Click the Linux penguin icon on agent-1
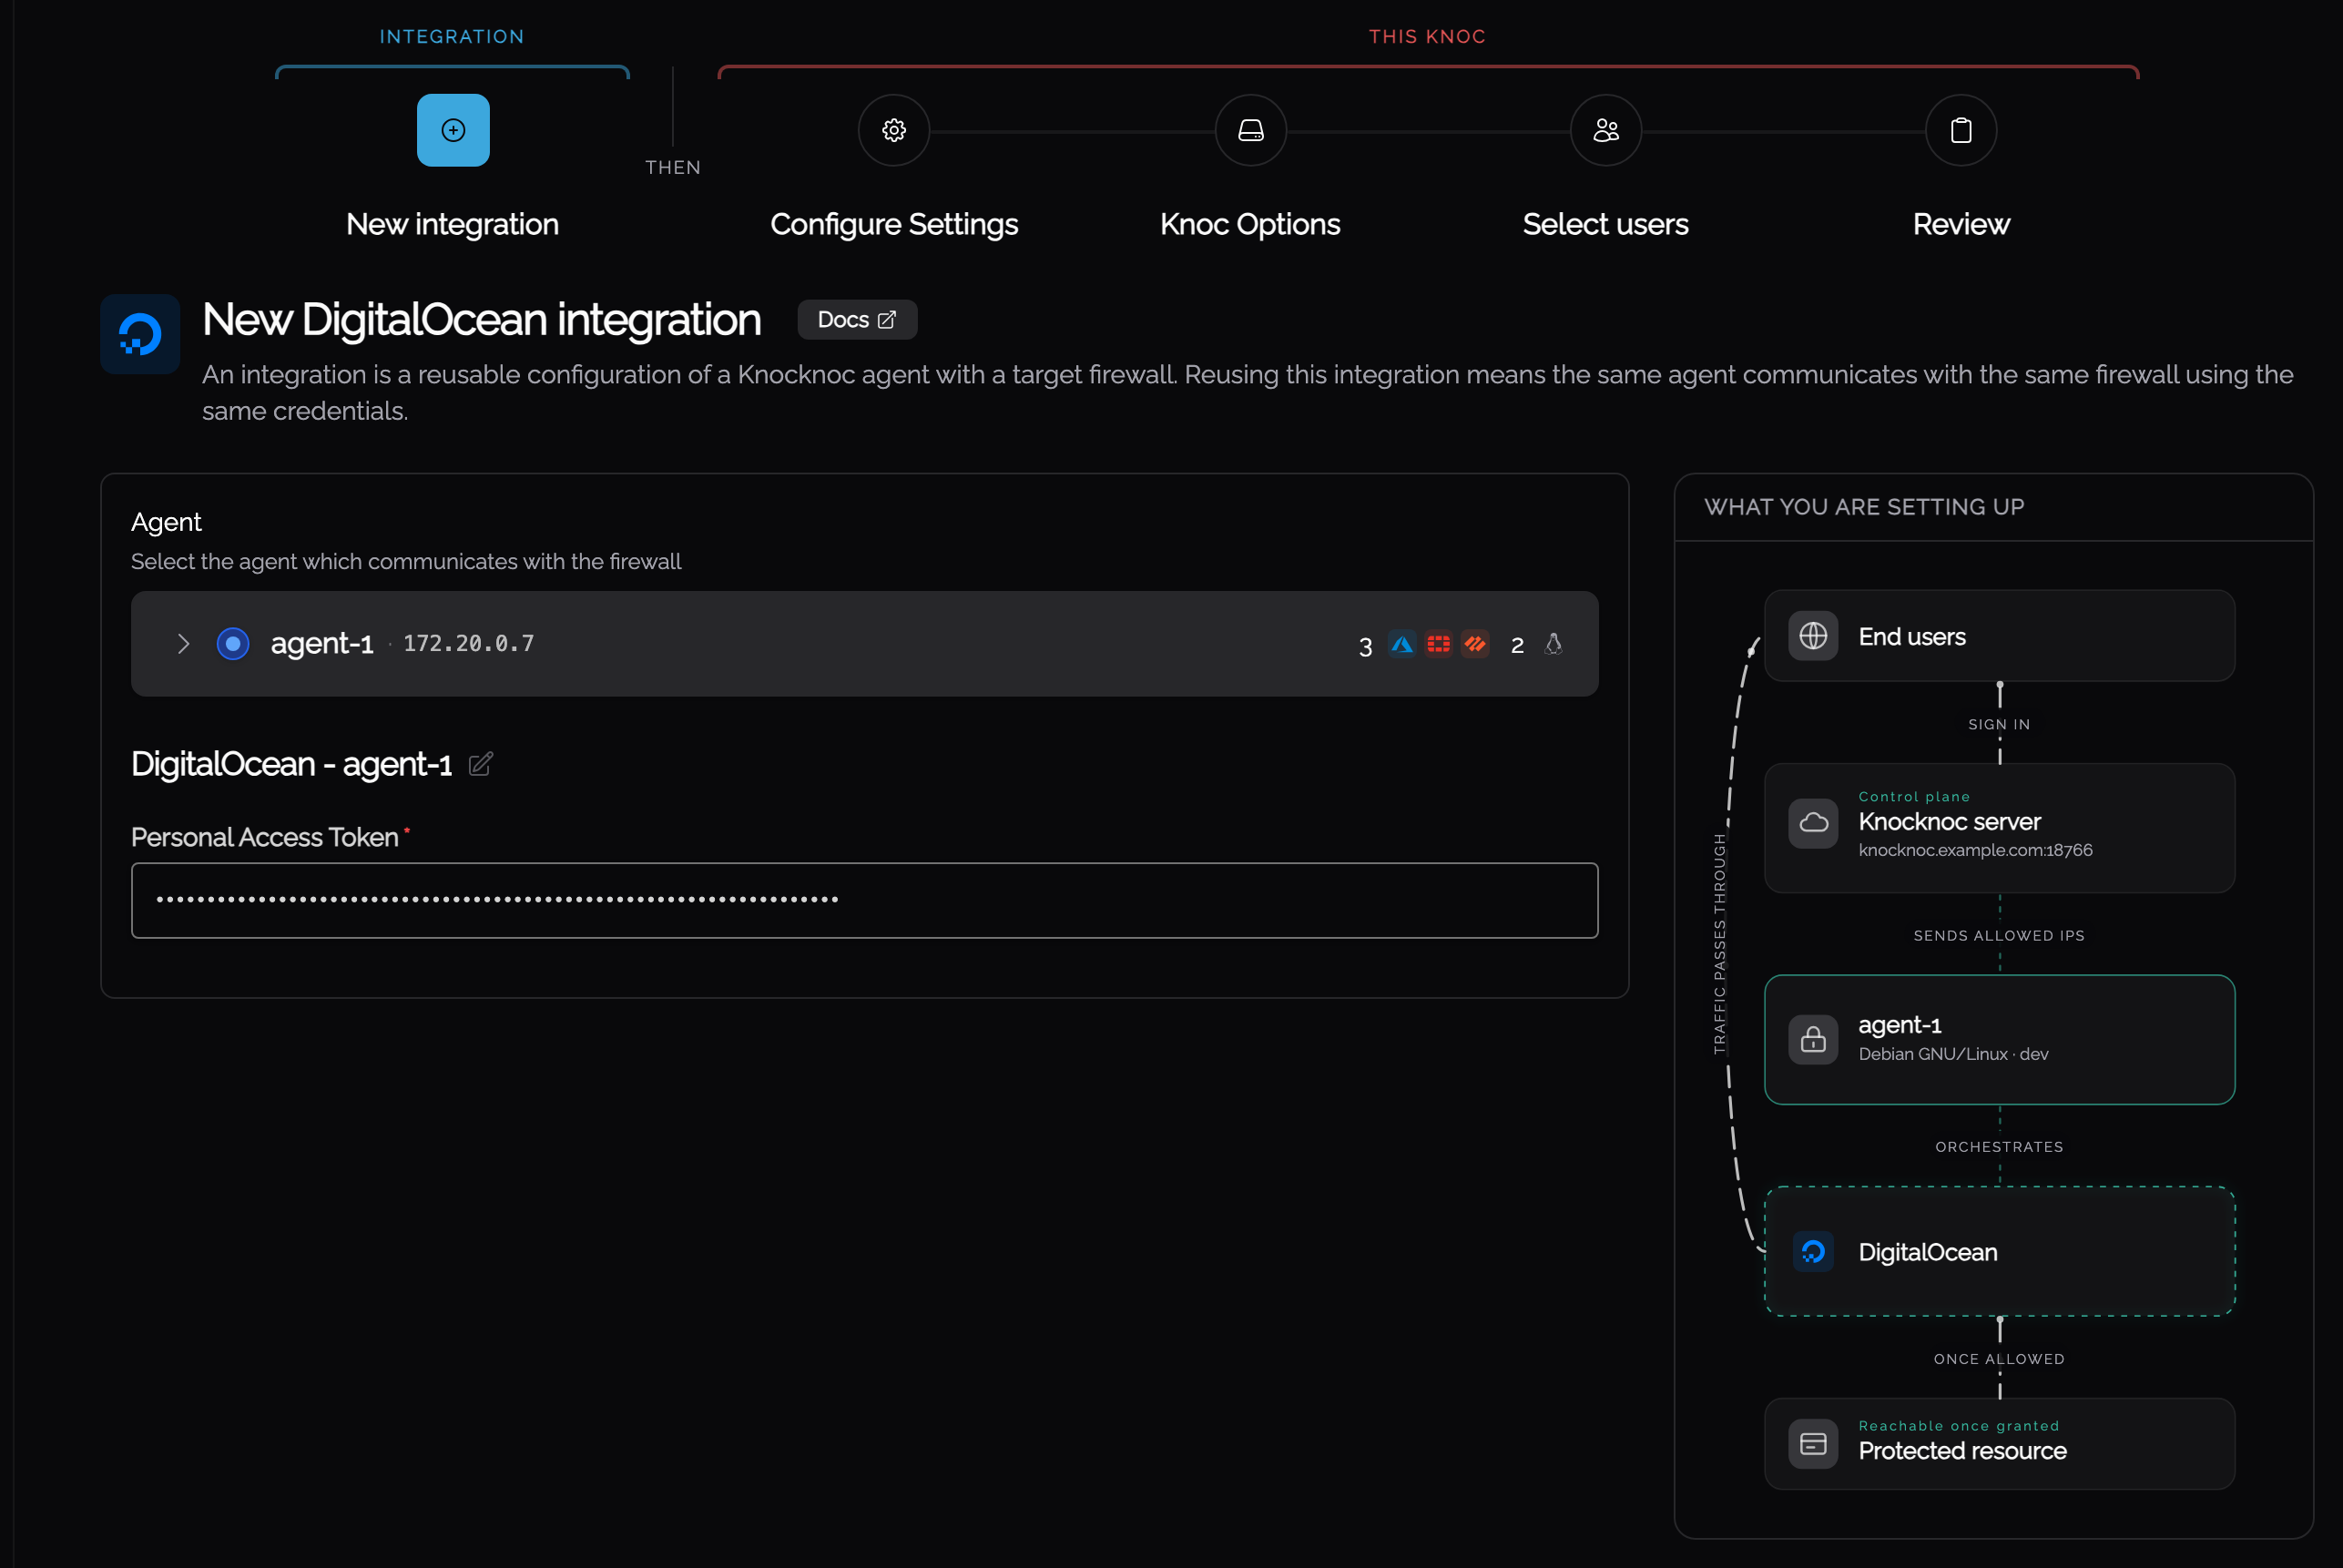 click(1553, 644)
